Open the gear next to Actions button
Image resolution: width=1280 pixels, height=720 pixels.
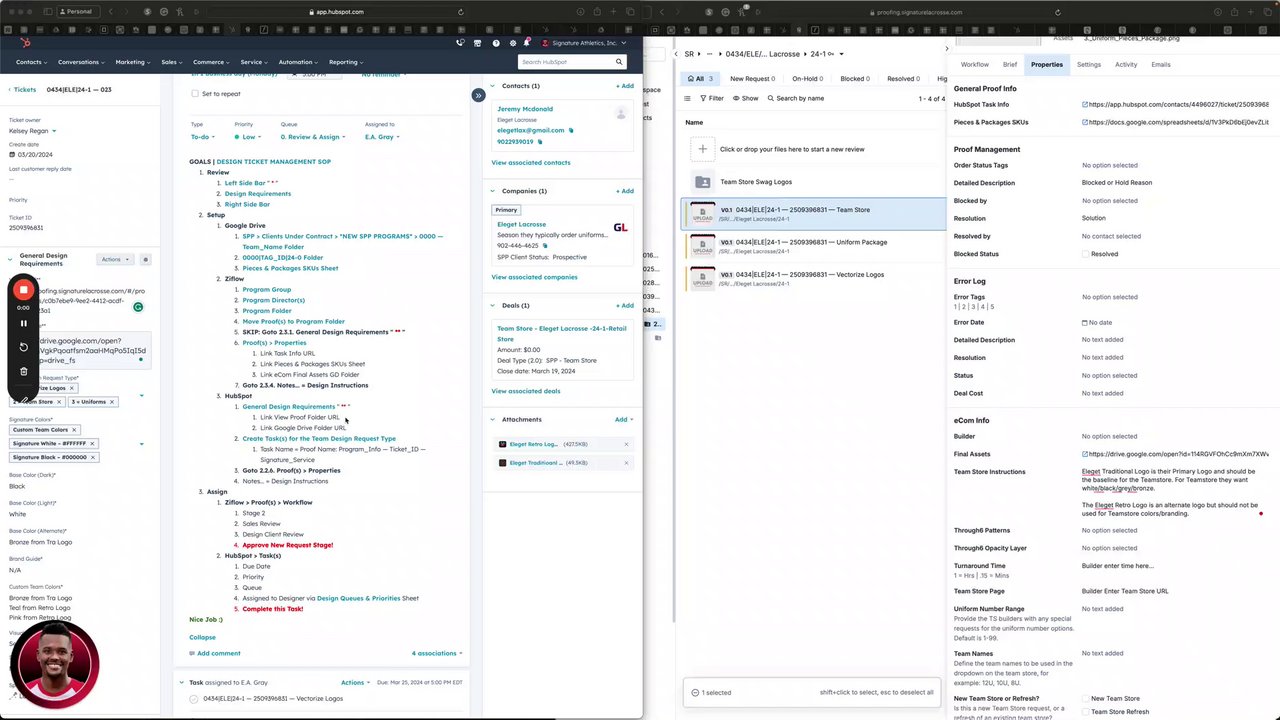point(145,260)
